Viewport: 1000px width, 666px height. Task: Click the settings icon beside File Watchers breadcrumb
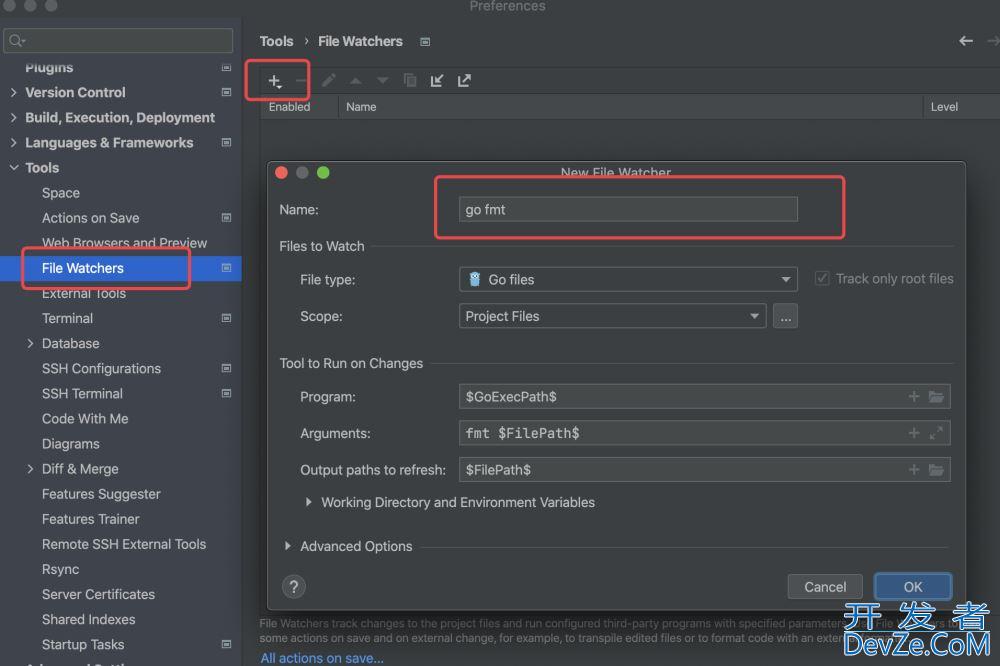coord(425,42)
